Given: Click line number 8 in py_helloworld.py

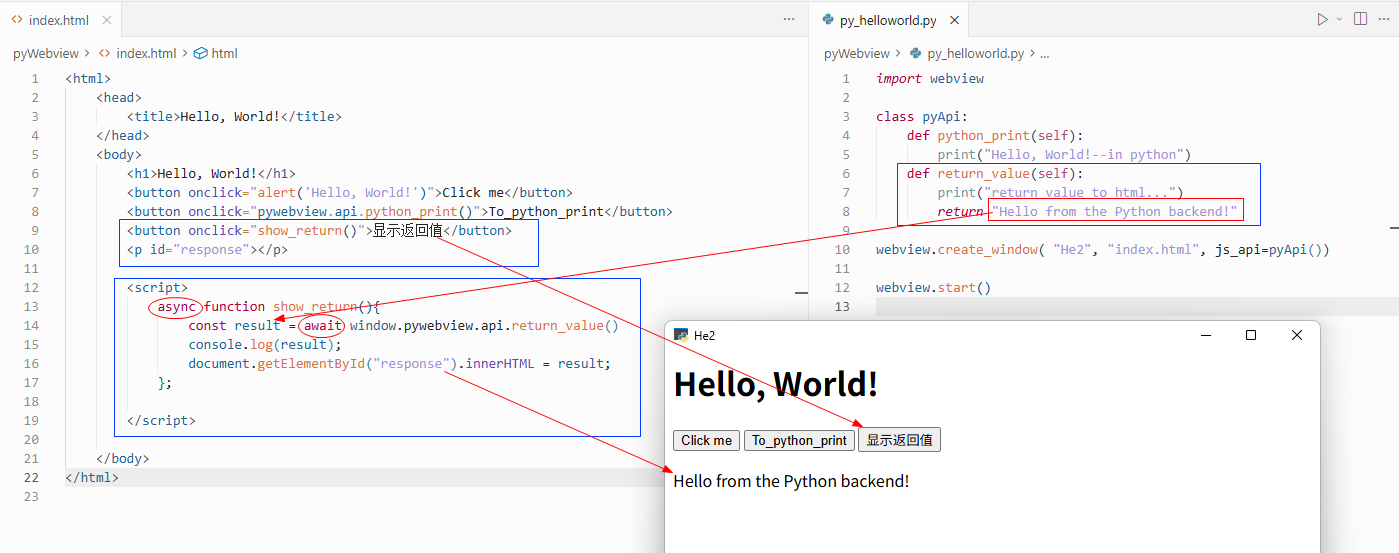Looking at the screenshot, I should 846,211.
